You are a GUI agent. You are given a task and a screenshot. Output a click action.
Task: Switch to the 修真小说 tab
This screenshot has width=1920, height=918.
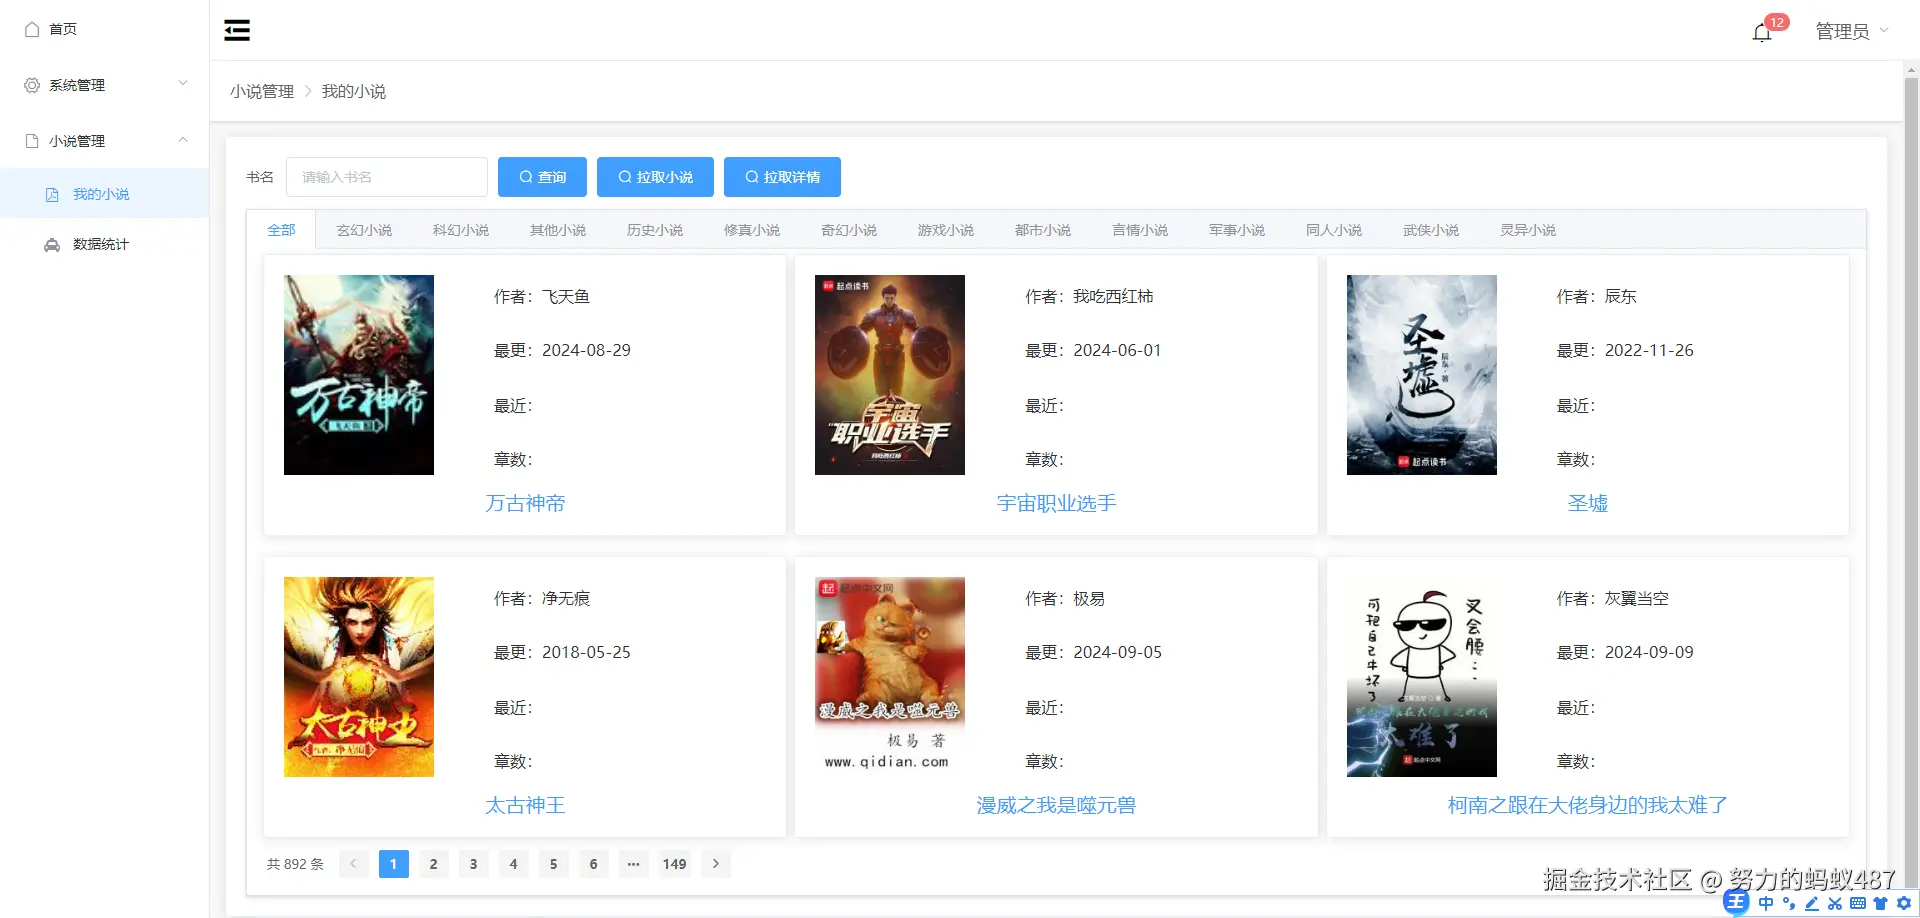[752, 230]
